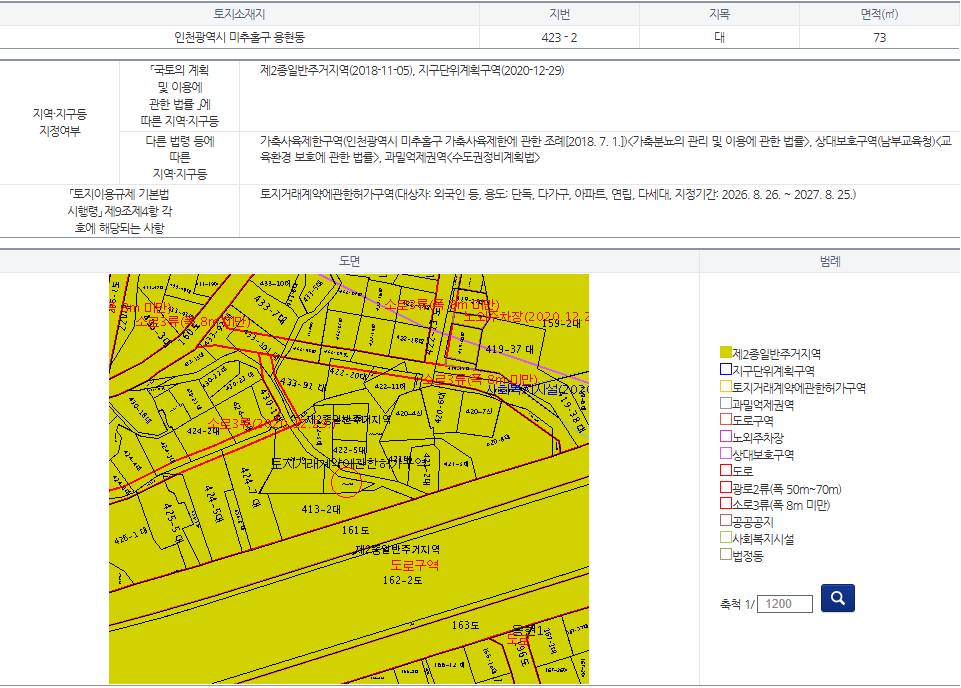Click the 노외주차장 legend swatch
This screenshot has height=688, width=961.
pyautogui.click(x=726, y=437)
